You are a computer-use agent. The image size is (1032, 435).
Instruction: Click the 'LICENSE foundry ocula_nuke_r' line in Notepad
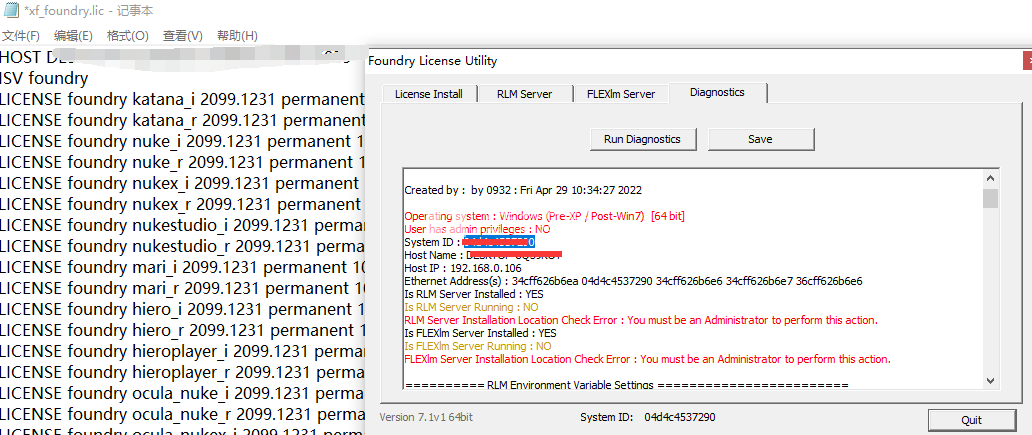click(182, 415)
